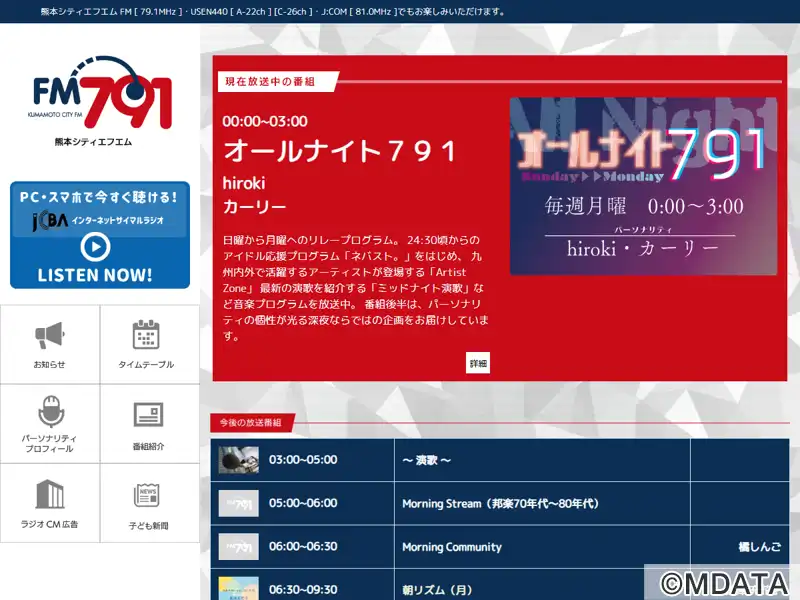
Task: Click the オールナイト791 program banner image
Action: point(643,186)
